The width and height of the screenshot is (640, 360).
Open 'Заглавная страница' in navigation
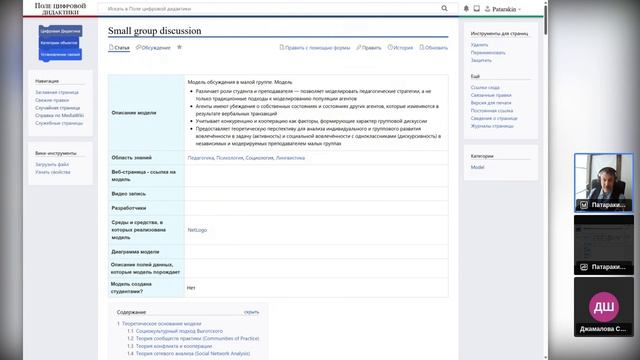(57, 92)
